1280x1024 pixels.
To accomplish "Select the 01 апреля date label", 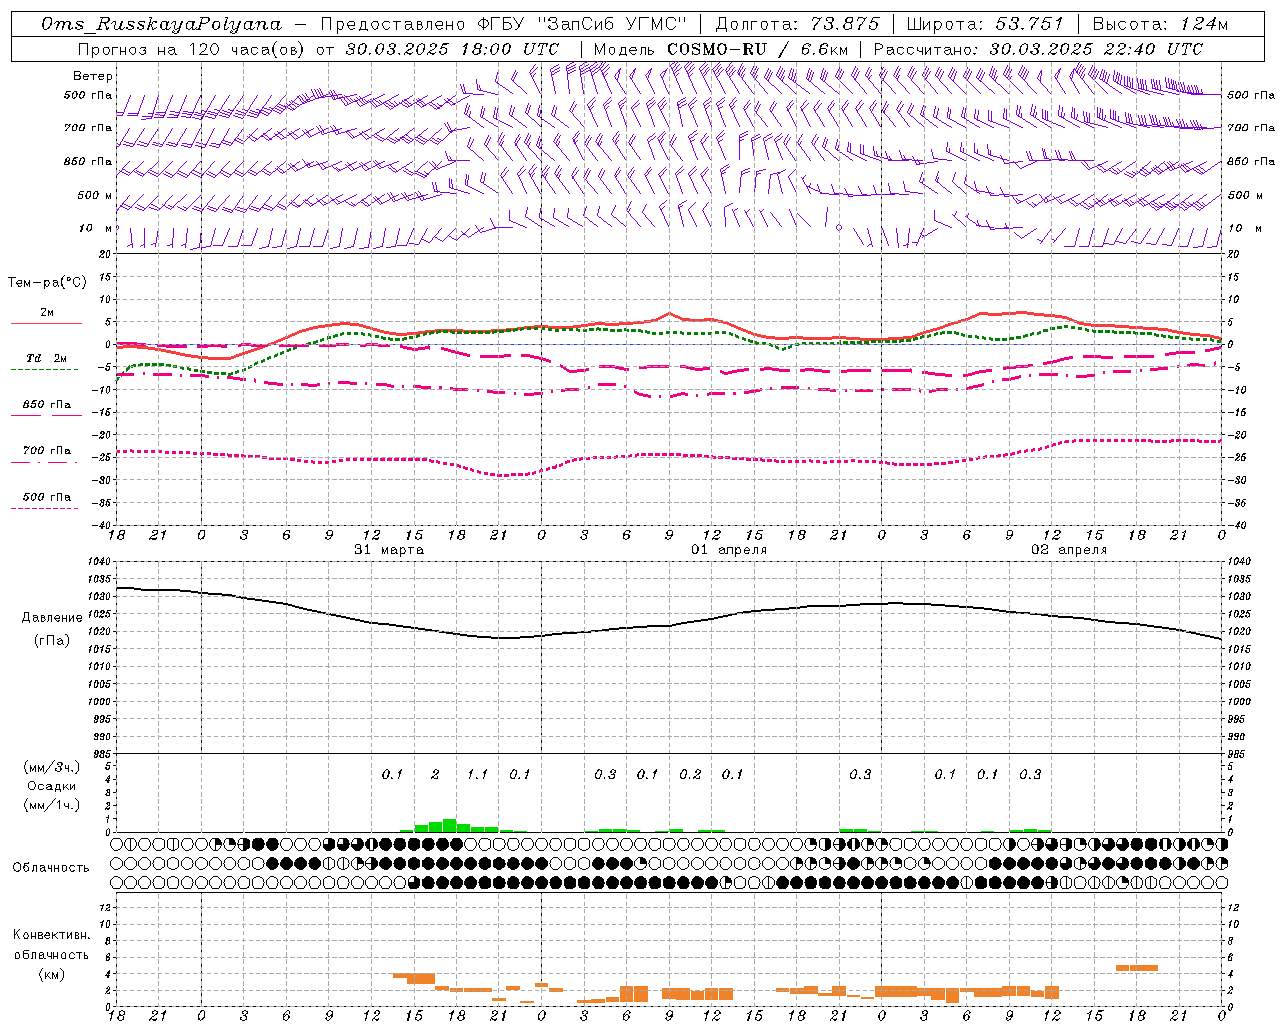I will [729, 549].
